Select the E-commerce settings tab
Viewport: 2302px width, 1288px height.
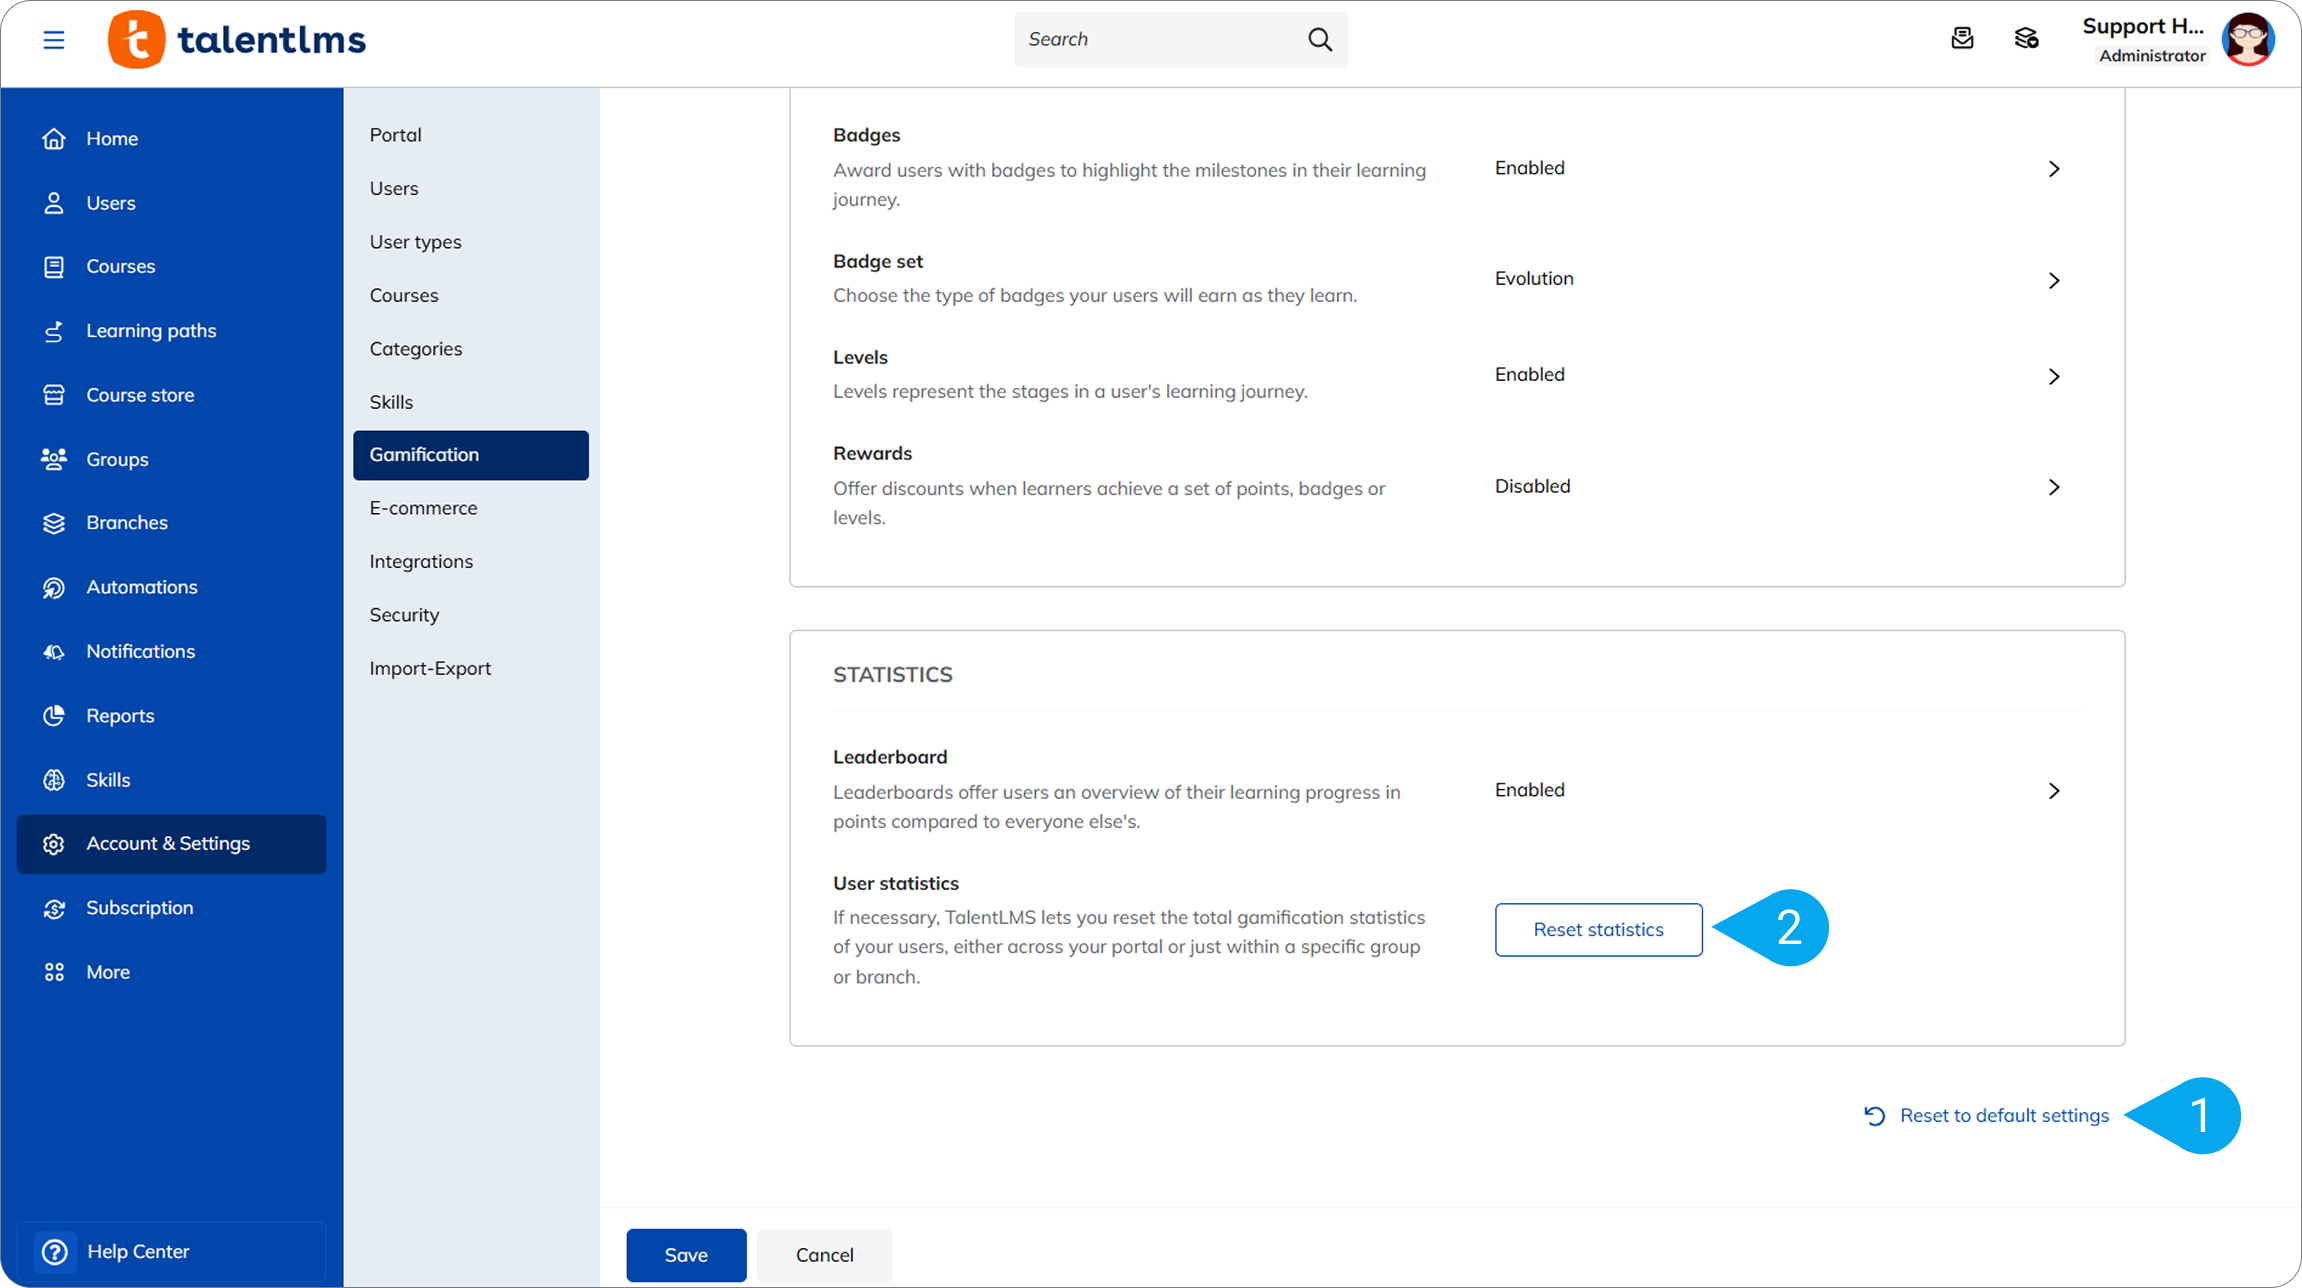(423, 508)
